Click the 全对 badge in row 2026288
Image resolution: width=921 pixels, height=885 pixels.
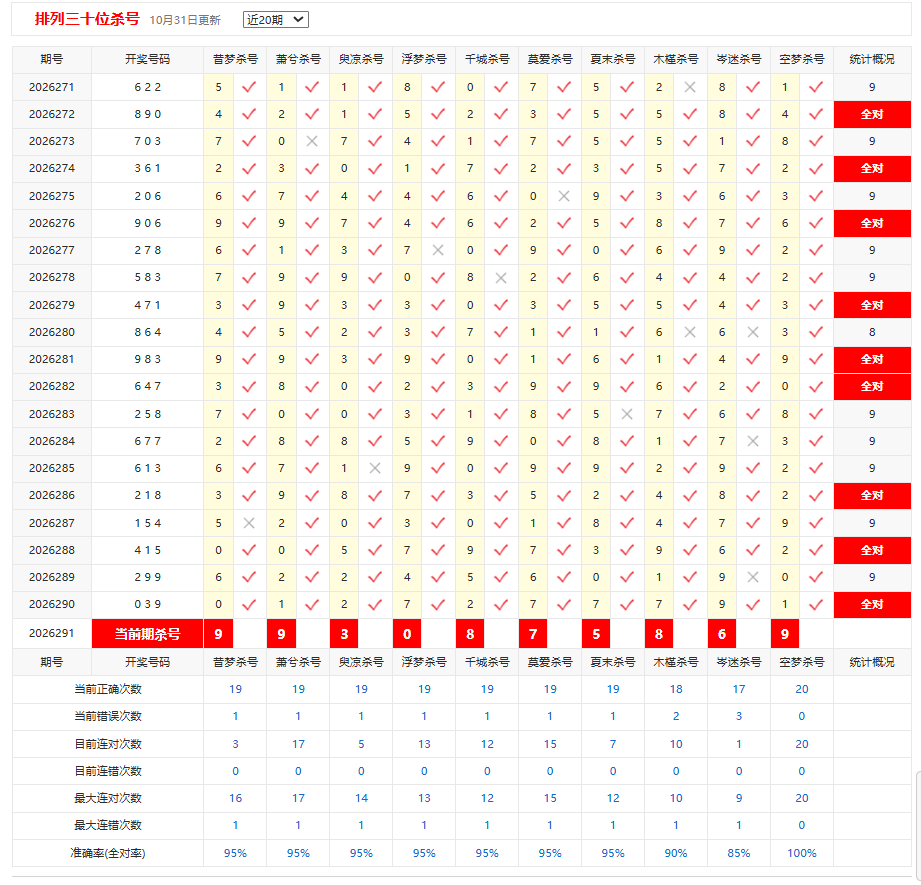[872, 550]
